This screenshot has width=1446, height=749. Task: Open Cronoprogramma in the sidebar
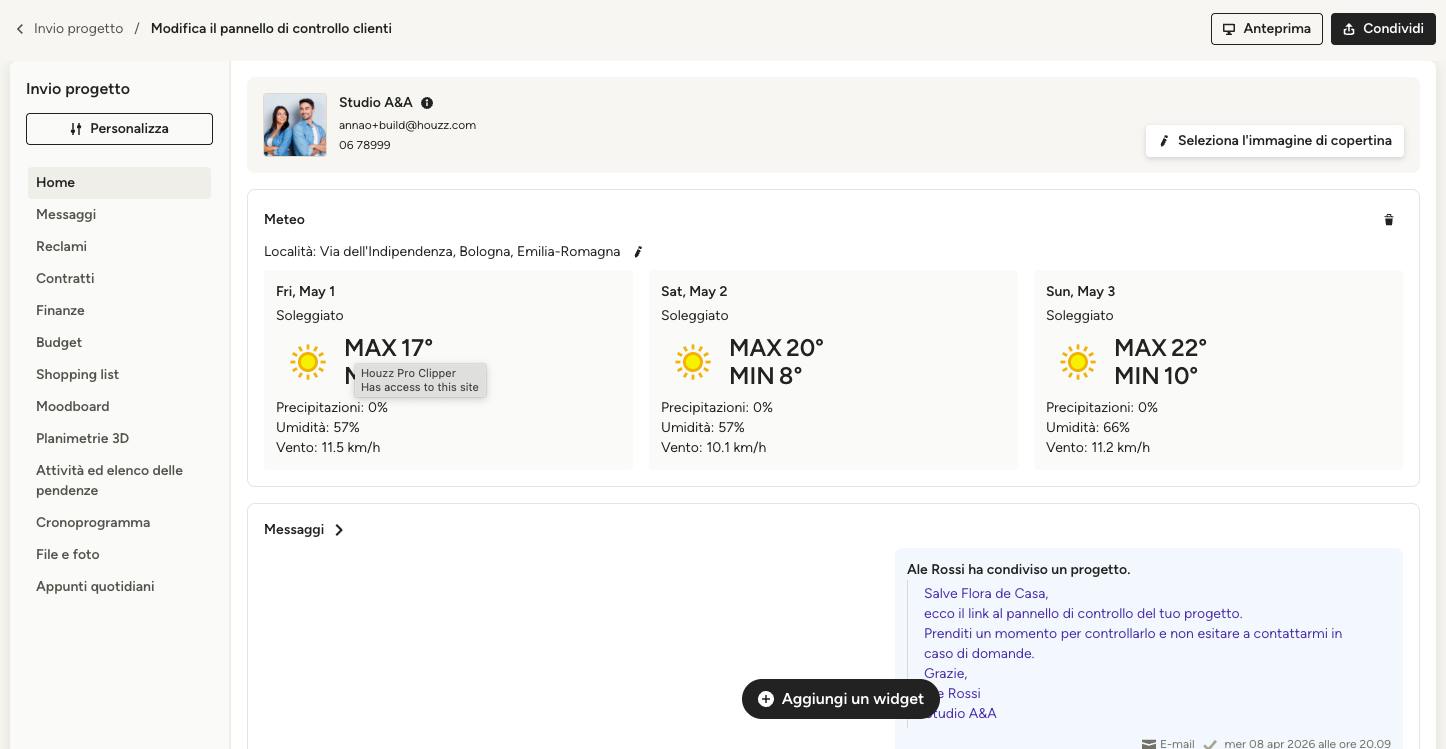[93, 523]
